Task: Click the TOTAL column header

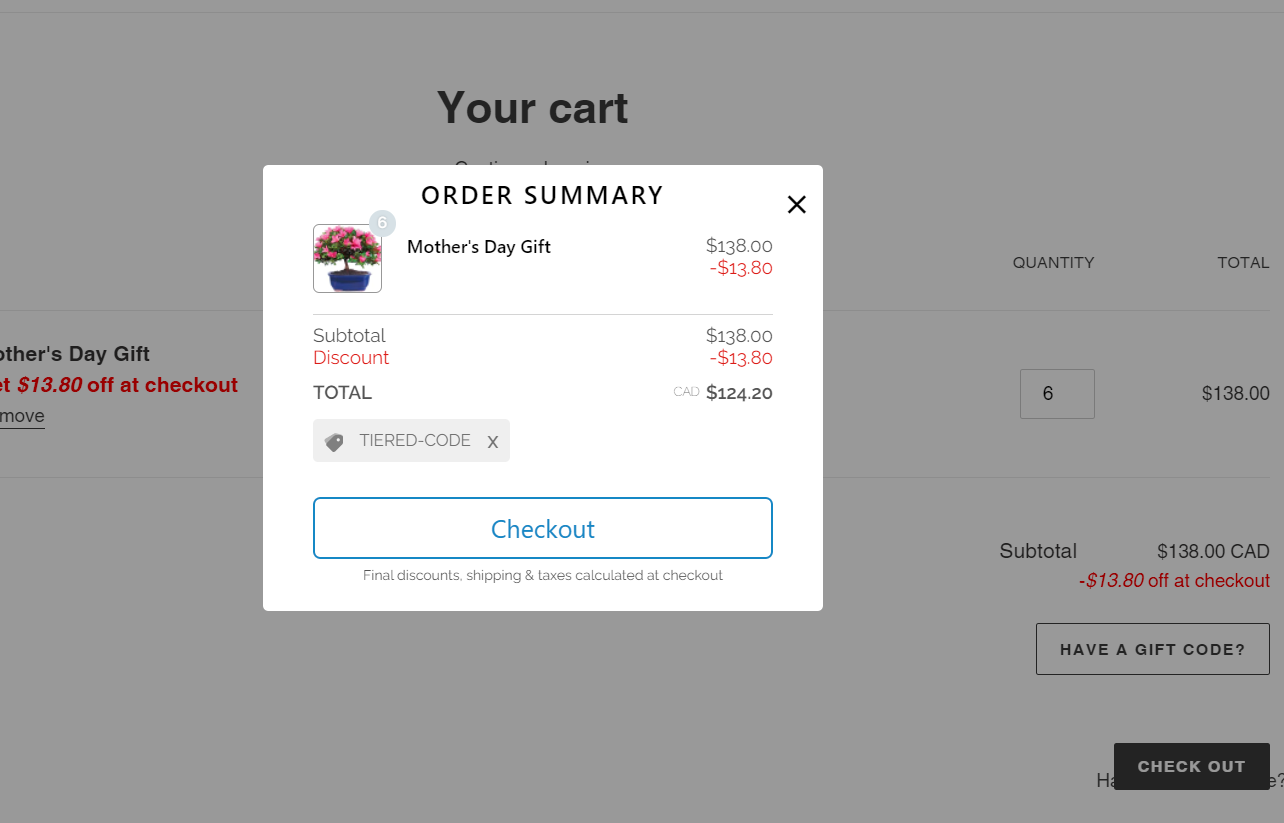Action: 1243,263
